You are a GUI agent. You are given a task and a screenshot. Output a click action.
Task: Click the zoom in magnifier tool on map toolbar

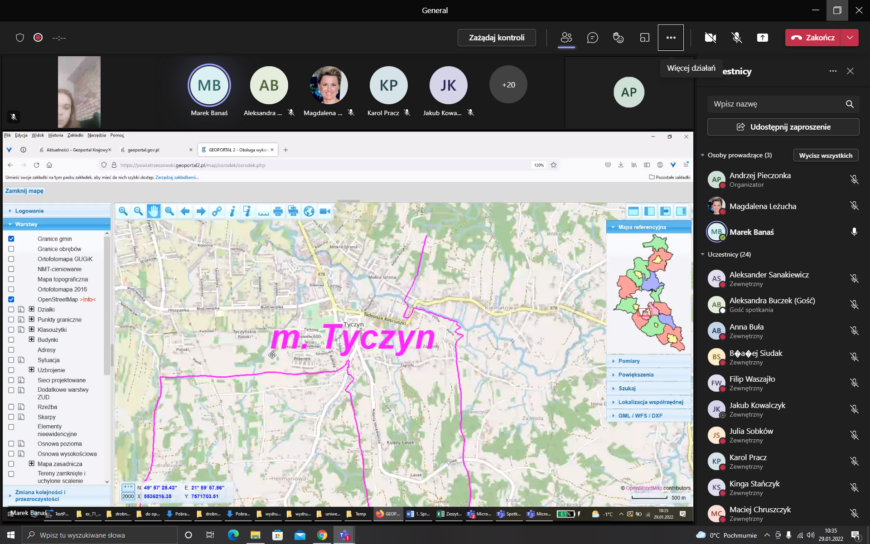[123, 211]
